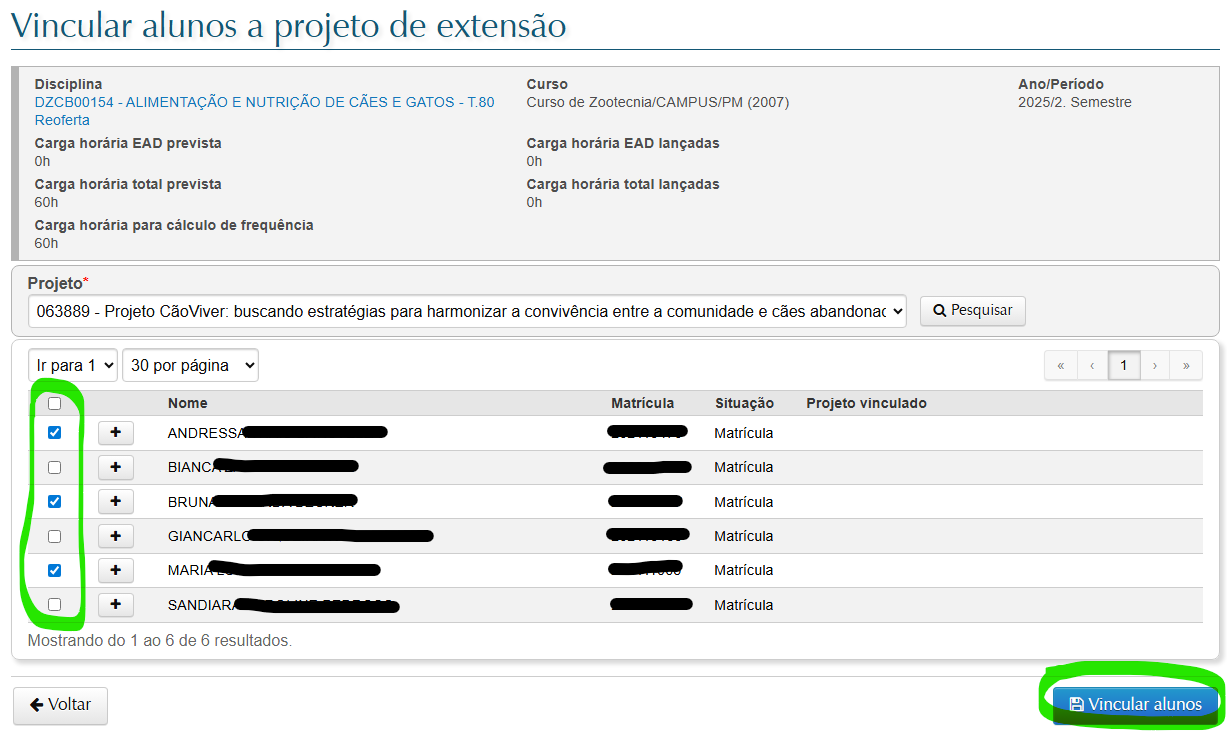The image size is (1227, 735).
Task: Click the plus icon in ANDRESSA's row
Action: pyautogui.click(x=115, y=433)
